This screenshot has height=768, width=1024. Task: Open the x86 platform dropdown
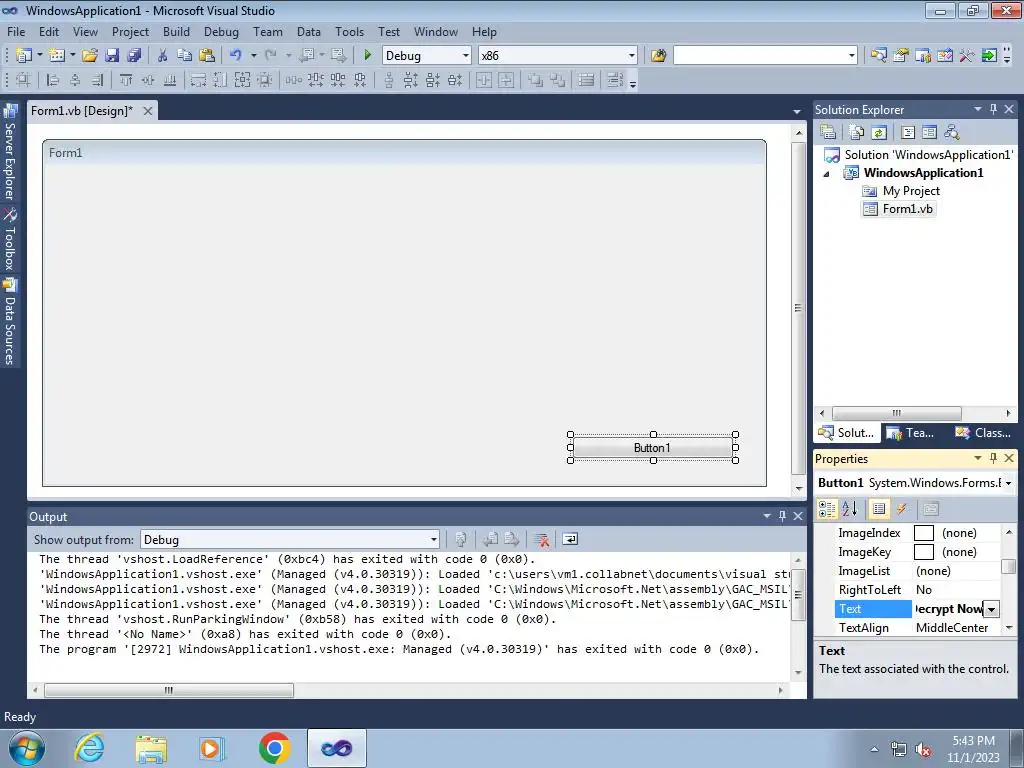632,56
